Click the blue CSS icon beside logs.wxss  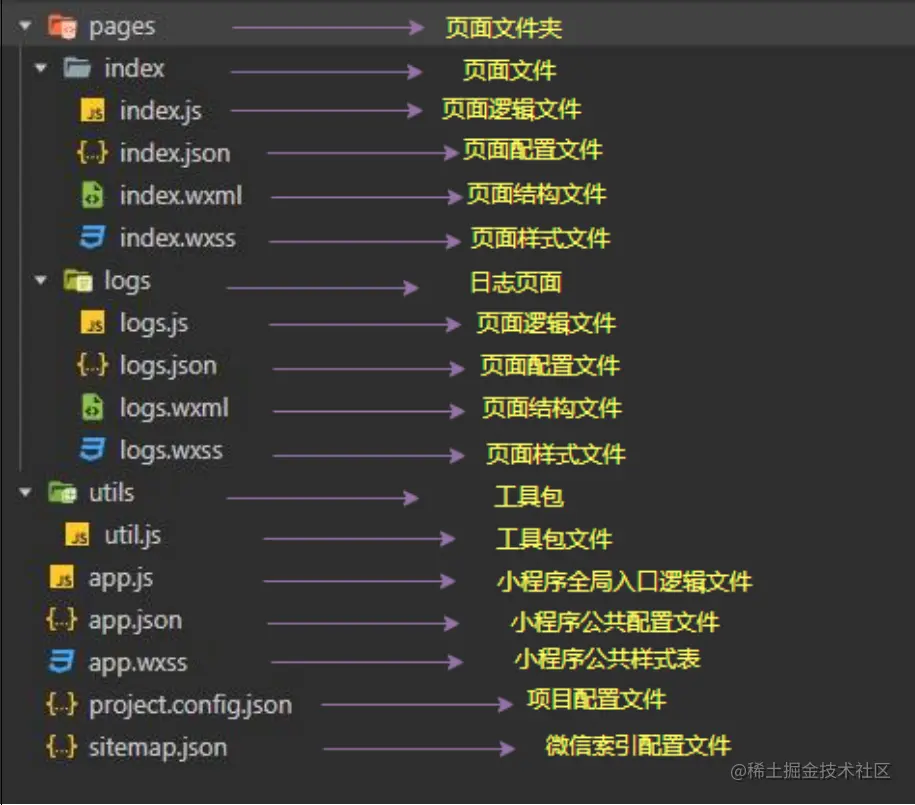click(x=92, y=450)
